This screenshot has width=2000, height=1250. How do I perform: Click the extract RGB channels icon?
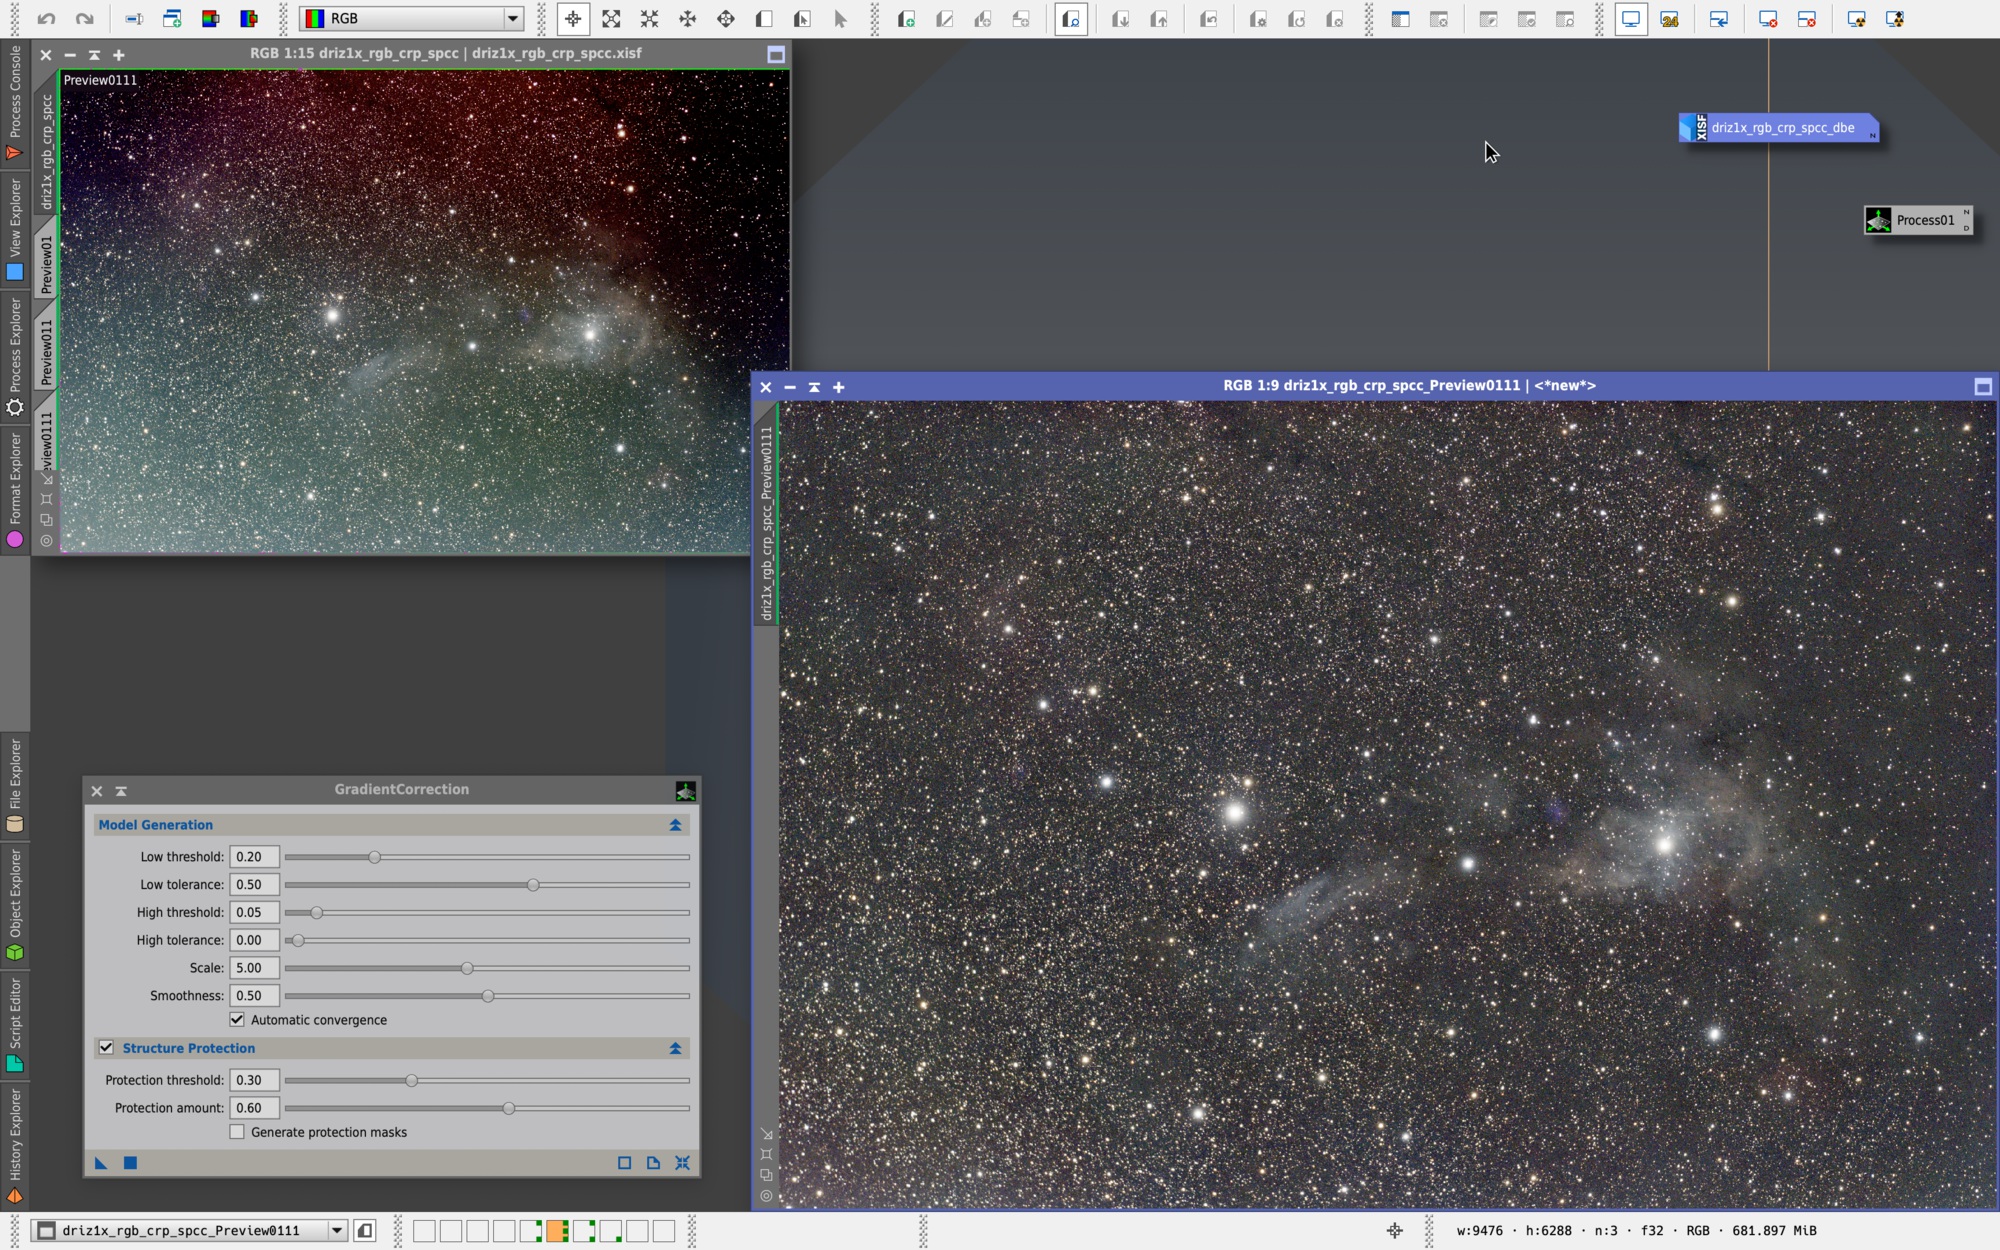pyautogui.click(x=210, y=18)
